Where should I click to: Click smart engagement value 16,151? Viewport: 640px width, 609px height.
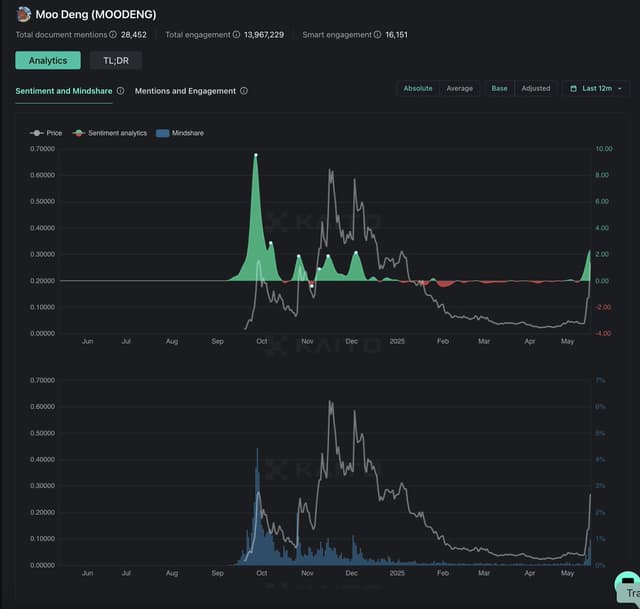396,35
